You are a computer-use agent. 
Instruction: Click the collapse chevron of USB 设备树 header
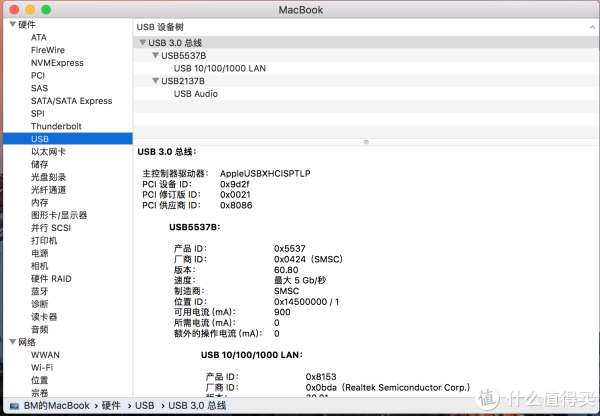[x=592, y=27]
